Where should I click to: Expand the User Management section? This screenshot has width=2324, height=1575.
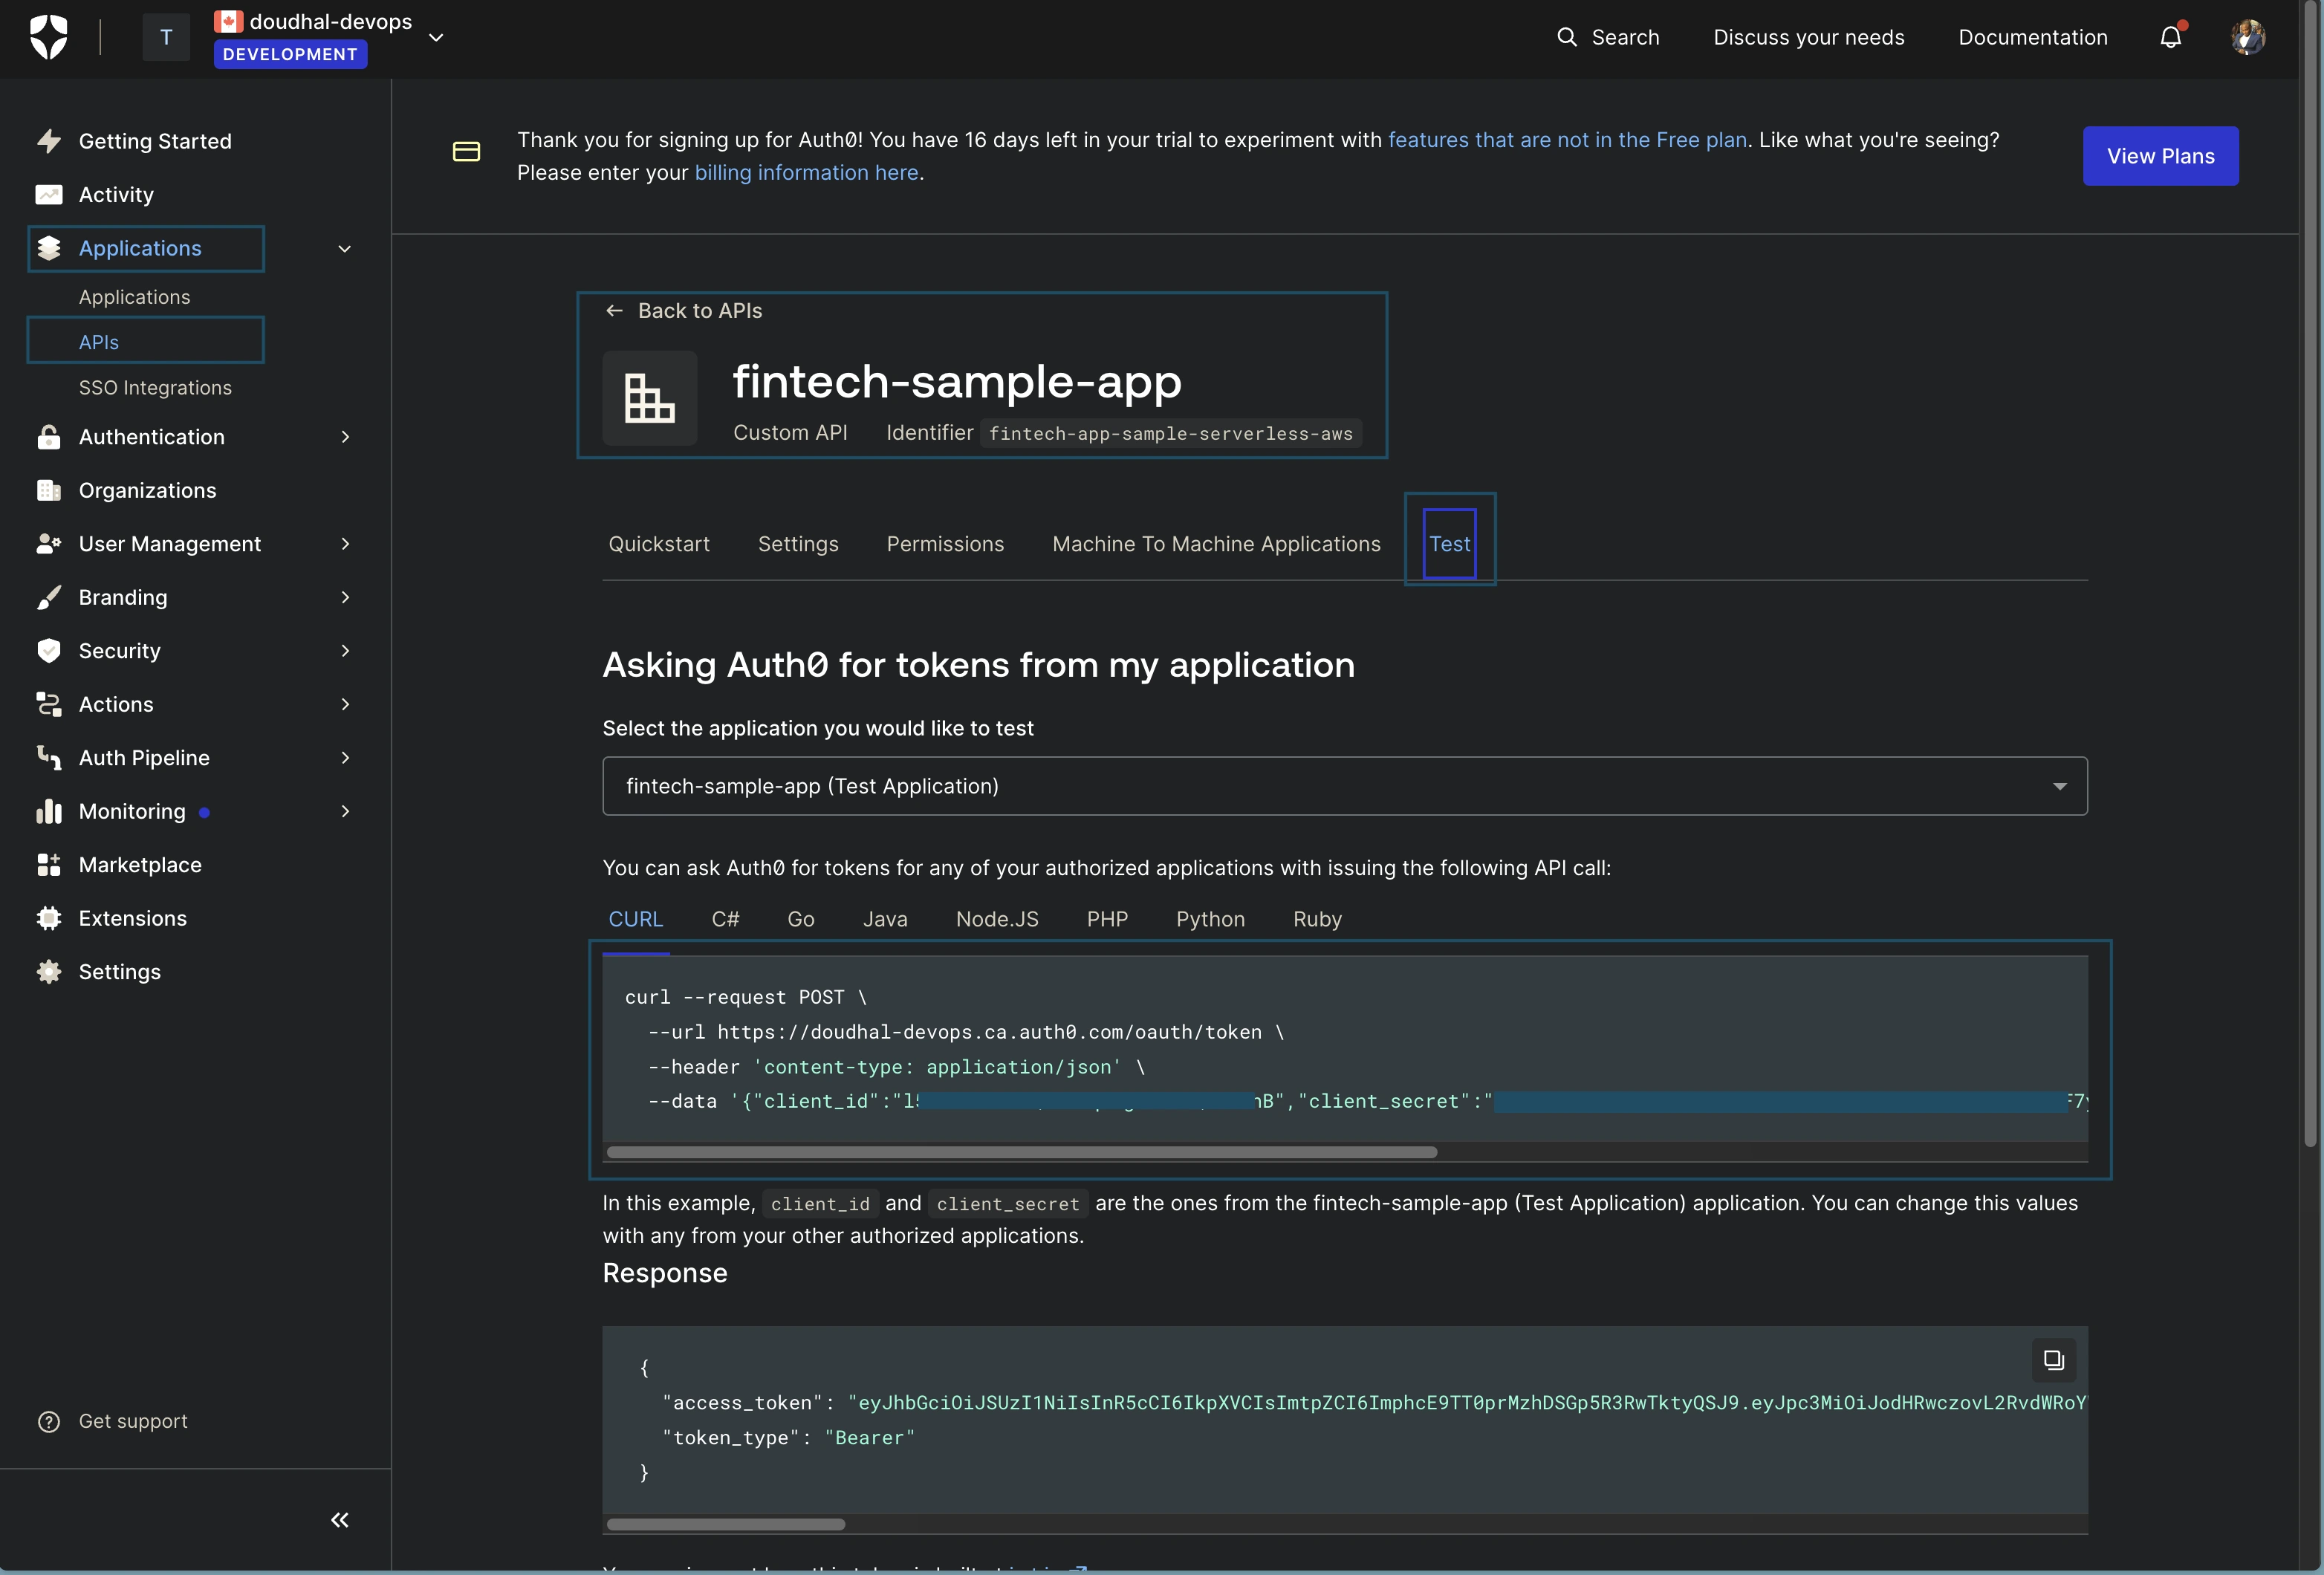point(345,544)
